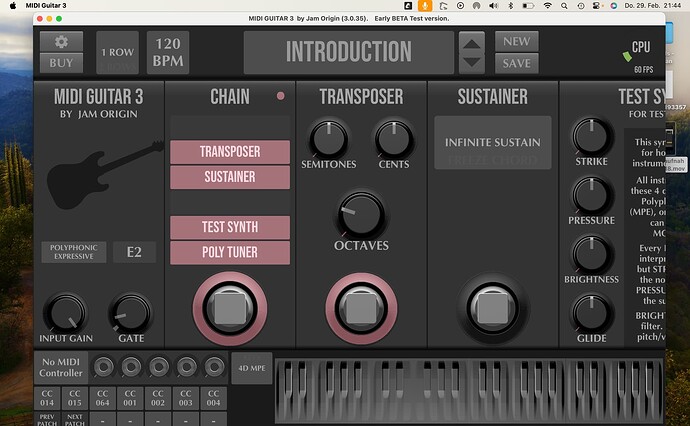The height and width of the screenshot is (426, 690).
Task: Click the electric guitar silhouette
Action: (x=105, y=174)
